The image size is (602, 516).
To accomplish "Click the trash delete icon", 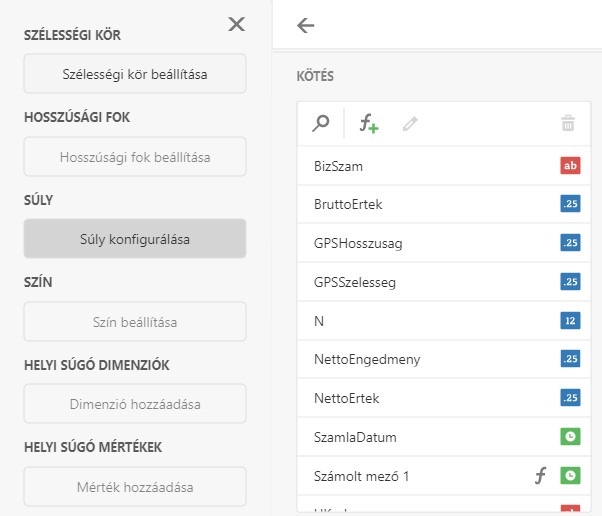I will point(568,124).
